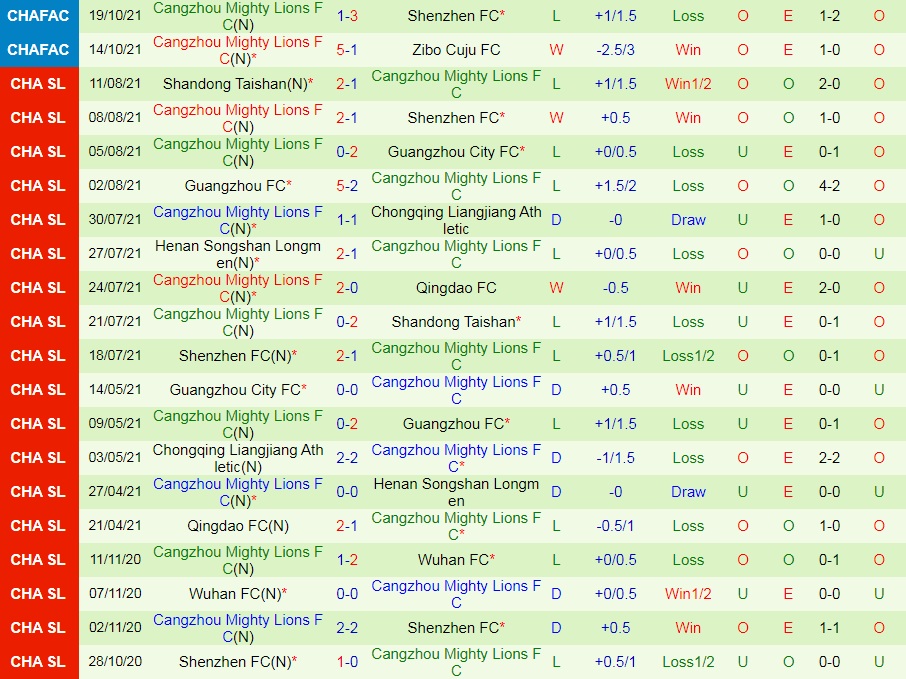Click the 2-0 score on 24/07/21
Viewport: 906px width, 679px height.
(x=347, y=288)
